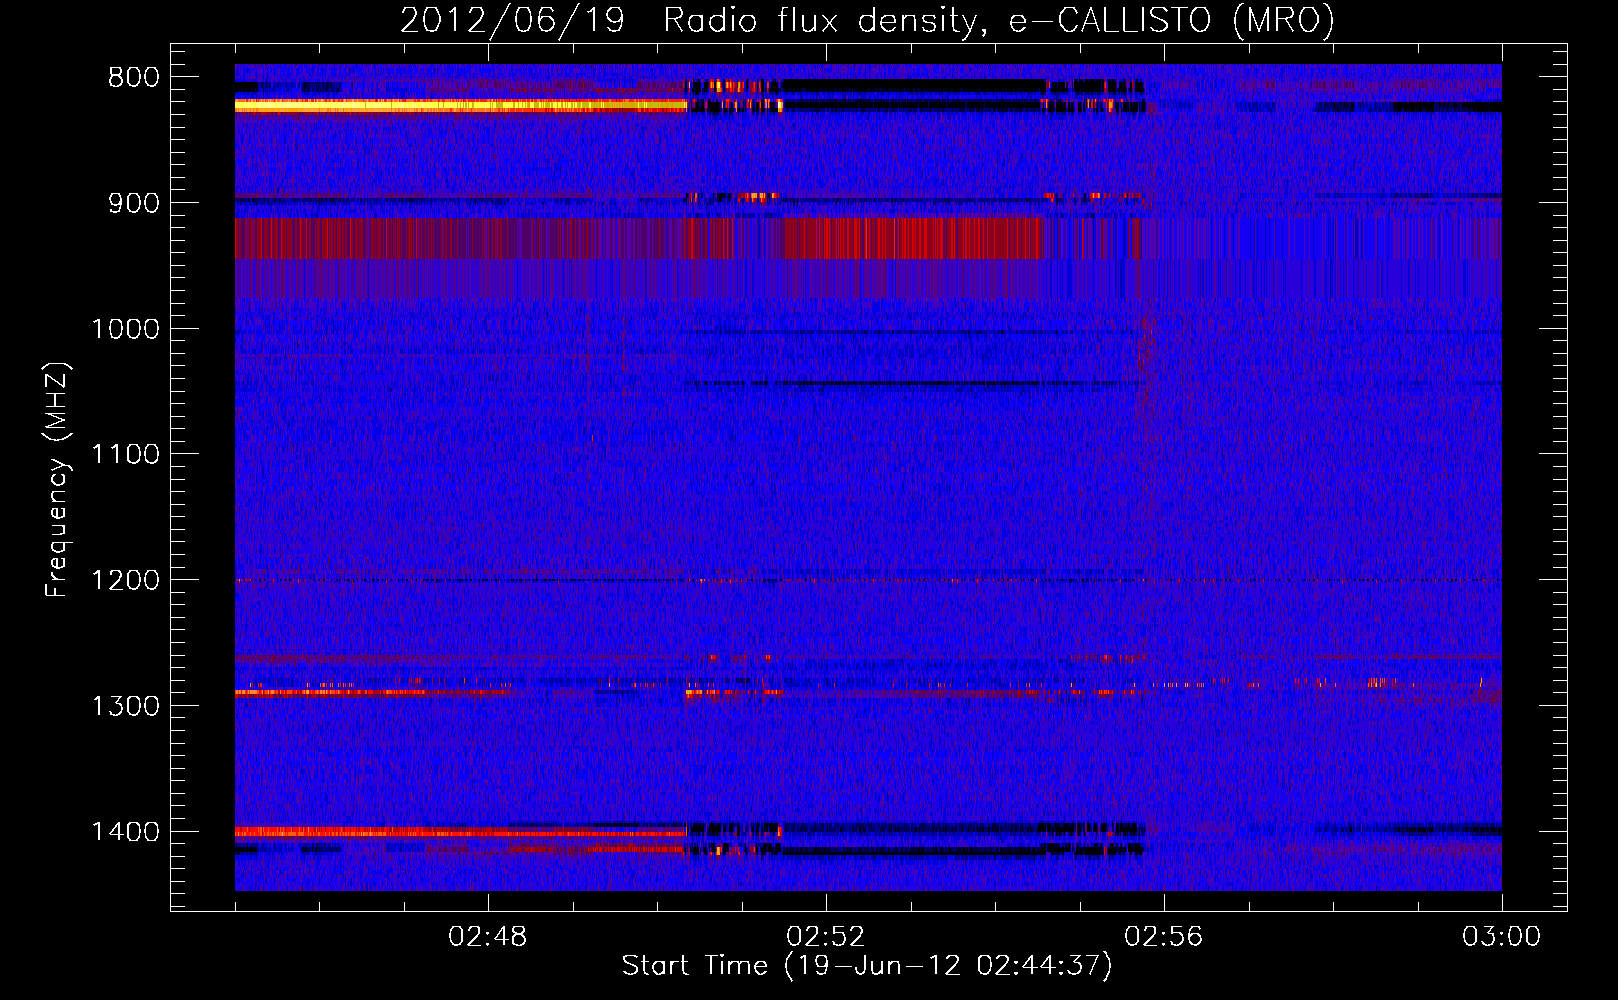Click the bright yellow emission band near 820 MHz
This screenshot has width=1618, height=1000.
coord(461,105)
